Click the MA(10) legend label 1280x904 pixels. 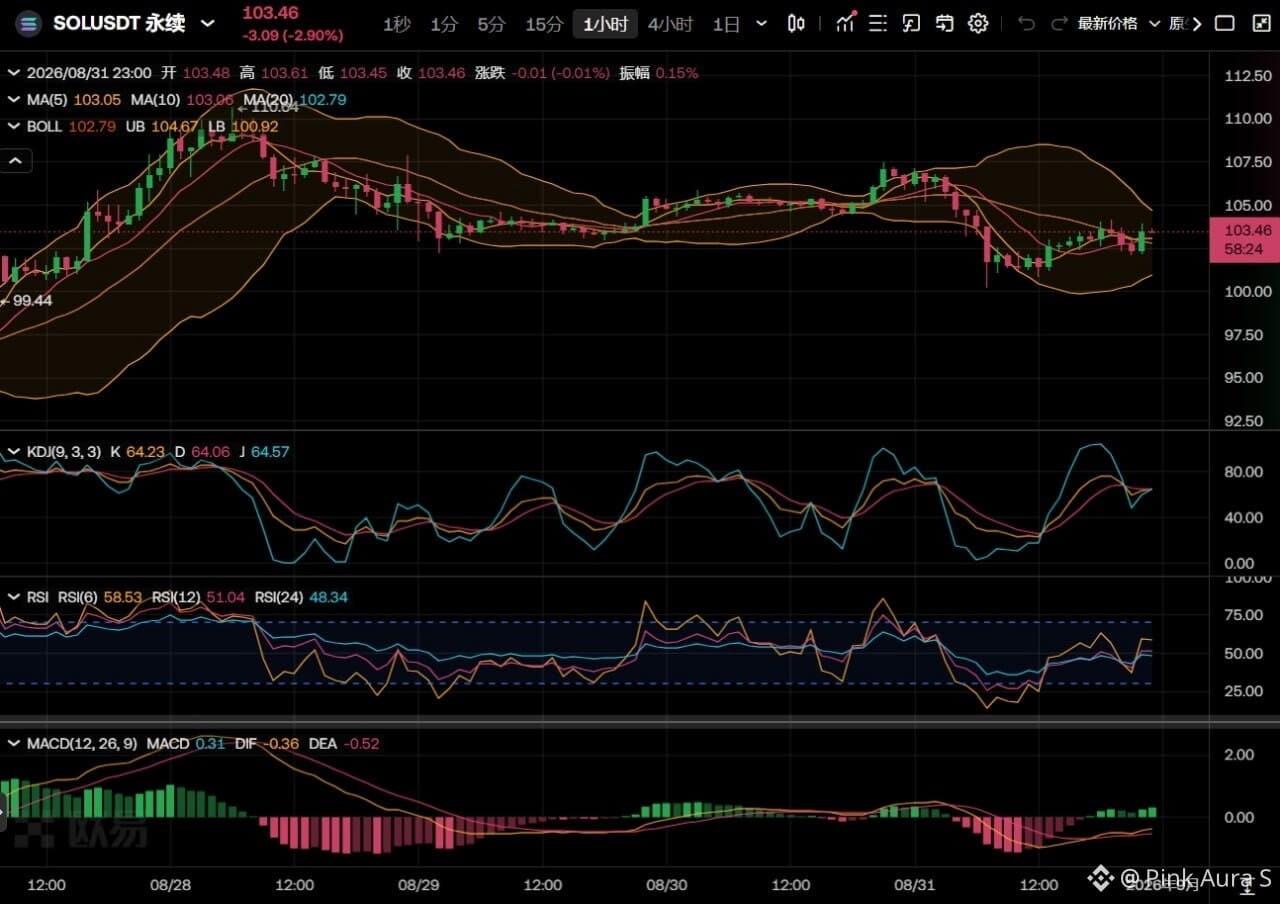[156, 99]
